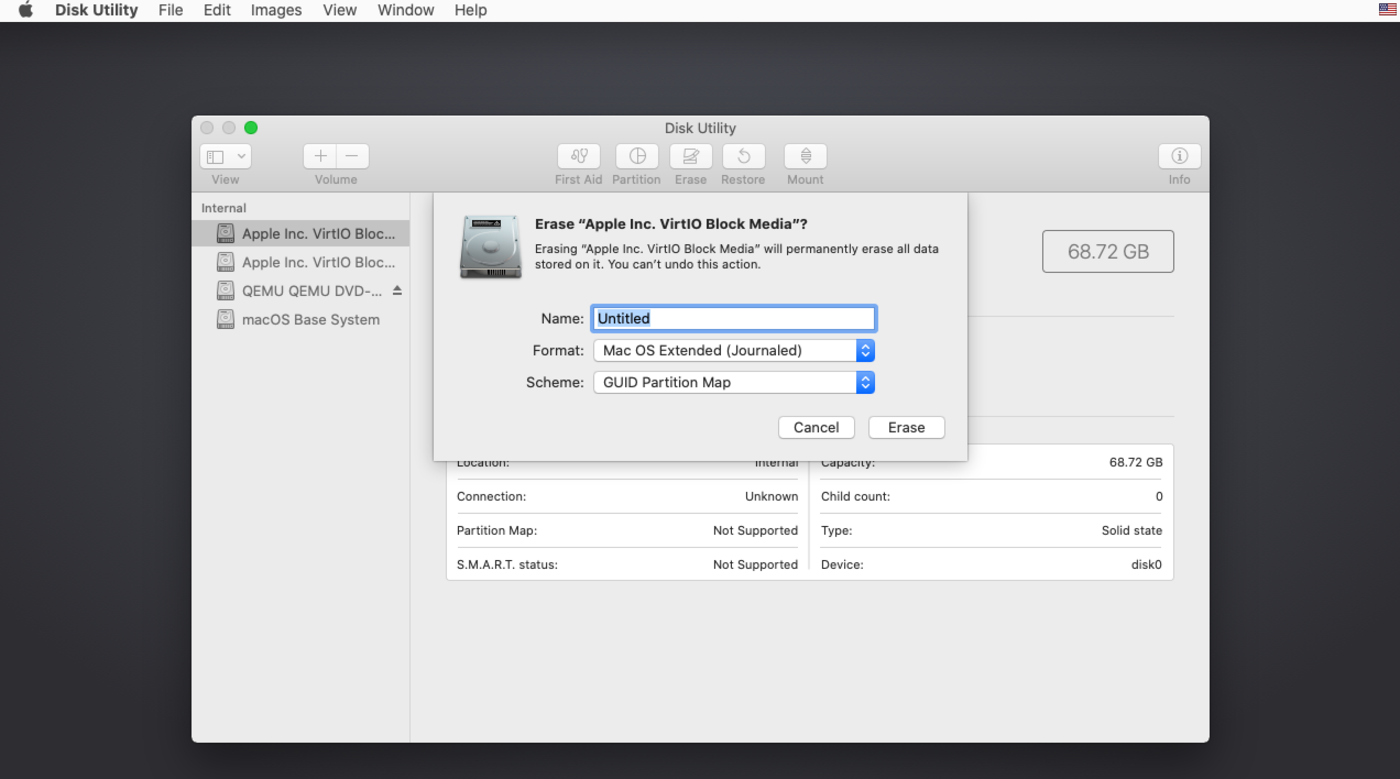Click the Mount icon in the toolbar
This screenshot has width=1400, height=779.
point(805,158)
